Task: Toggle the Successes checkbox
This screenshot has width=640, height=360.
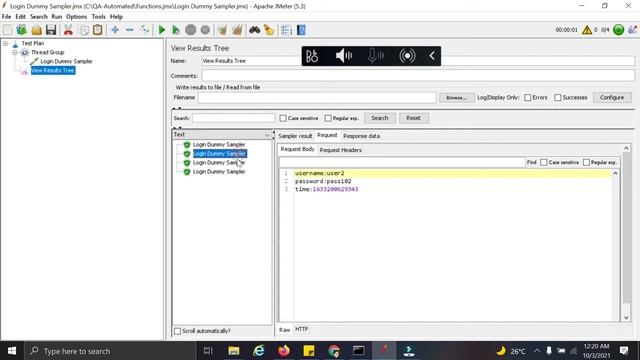Action: 558,98
